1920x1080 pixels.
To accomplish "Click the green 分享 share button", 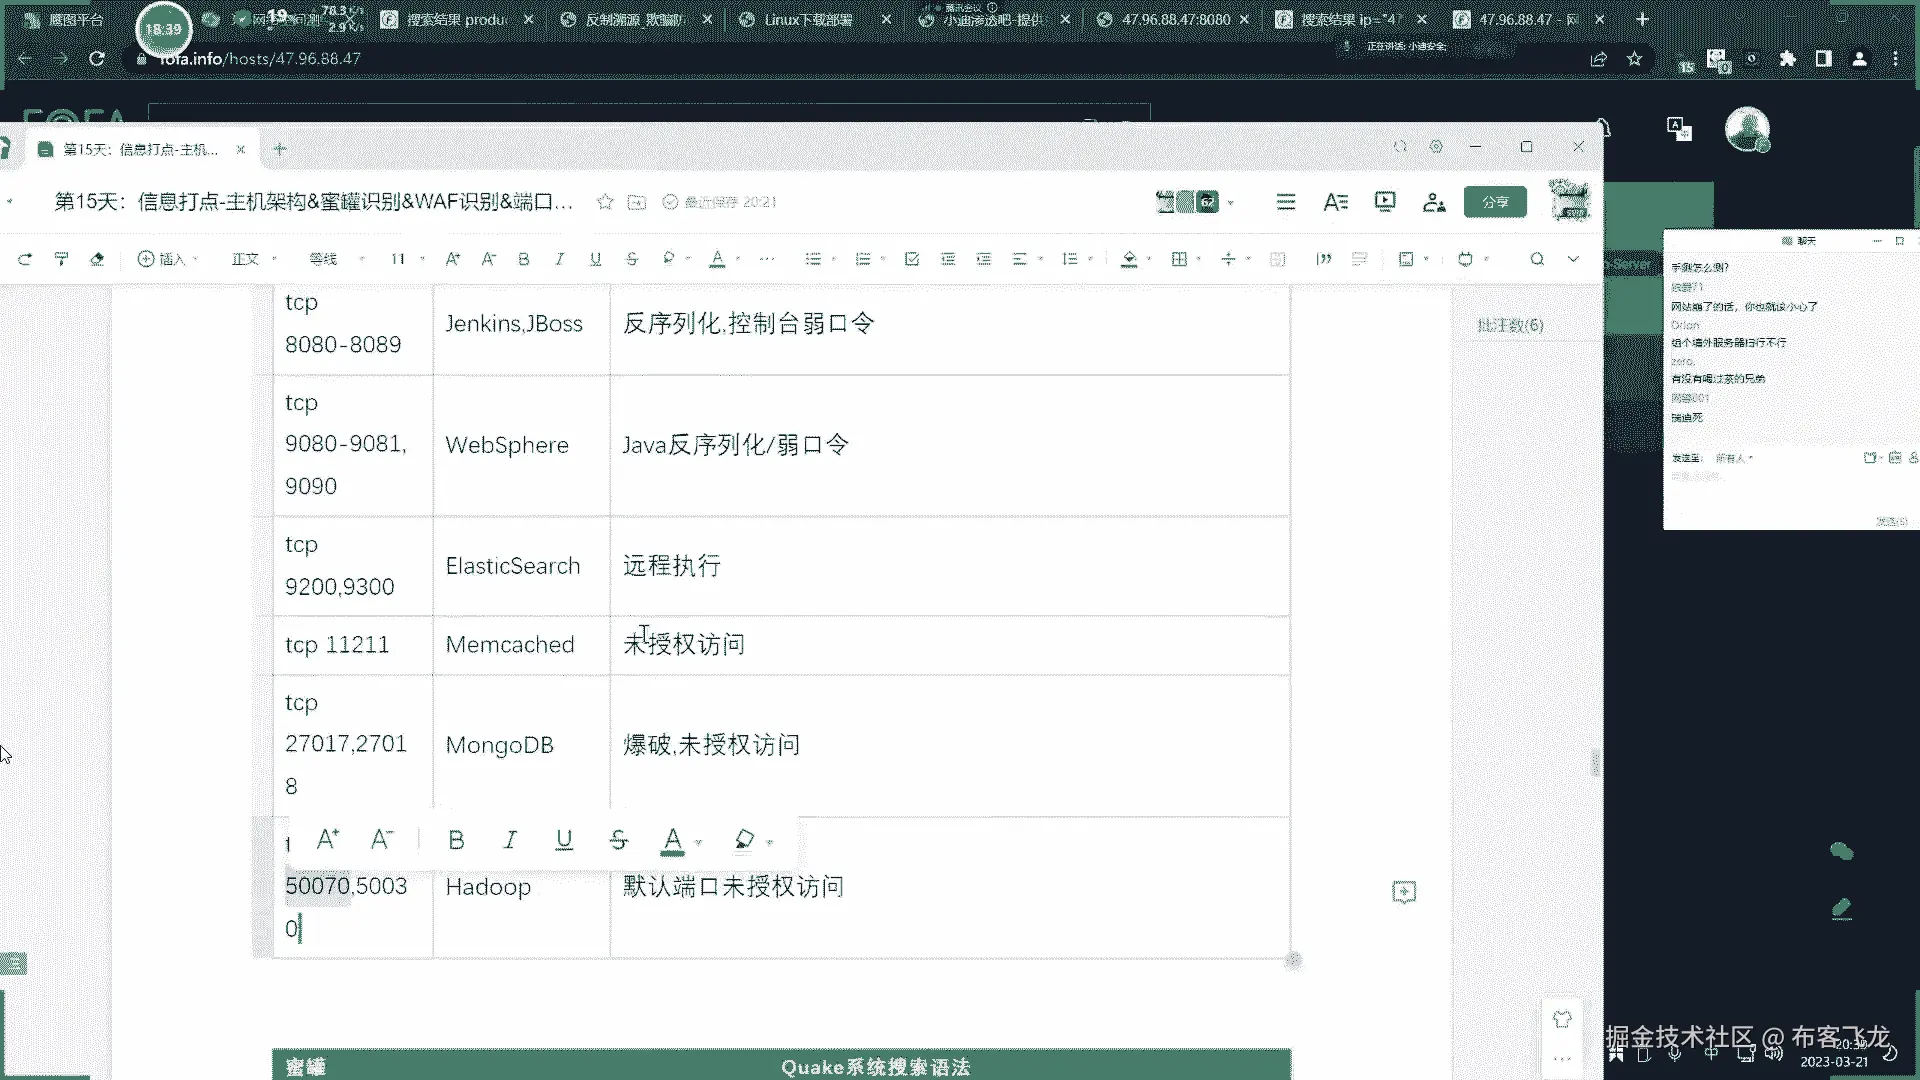I will pyautogui.click(x=1495, y=202).
